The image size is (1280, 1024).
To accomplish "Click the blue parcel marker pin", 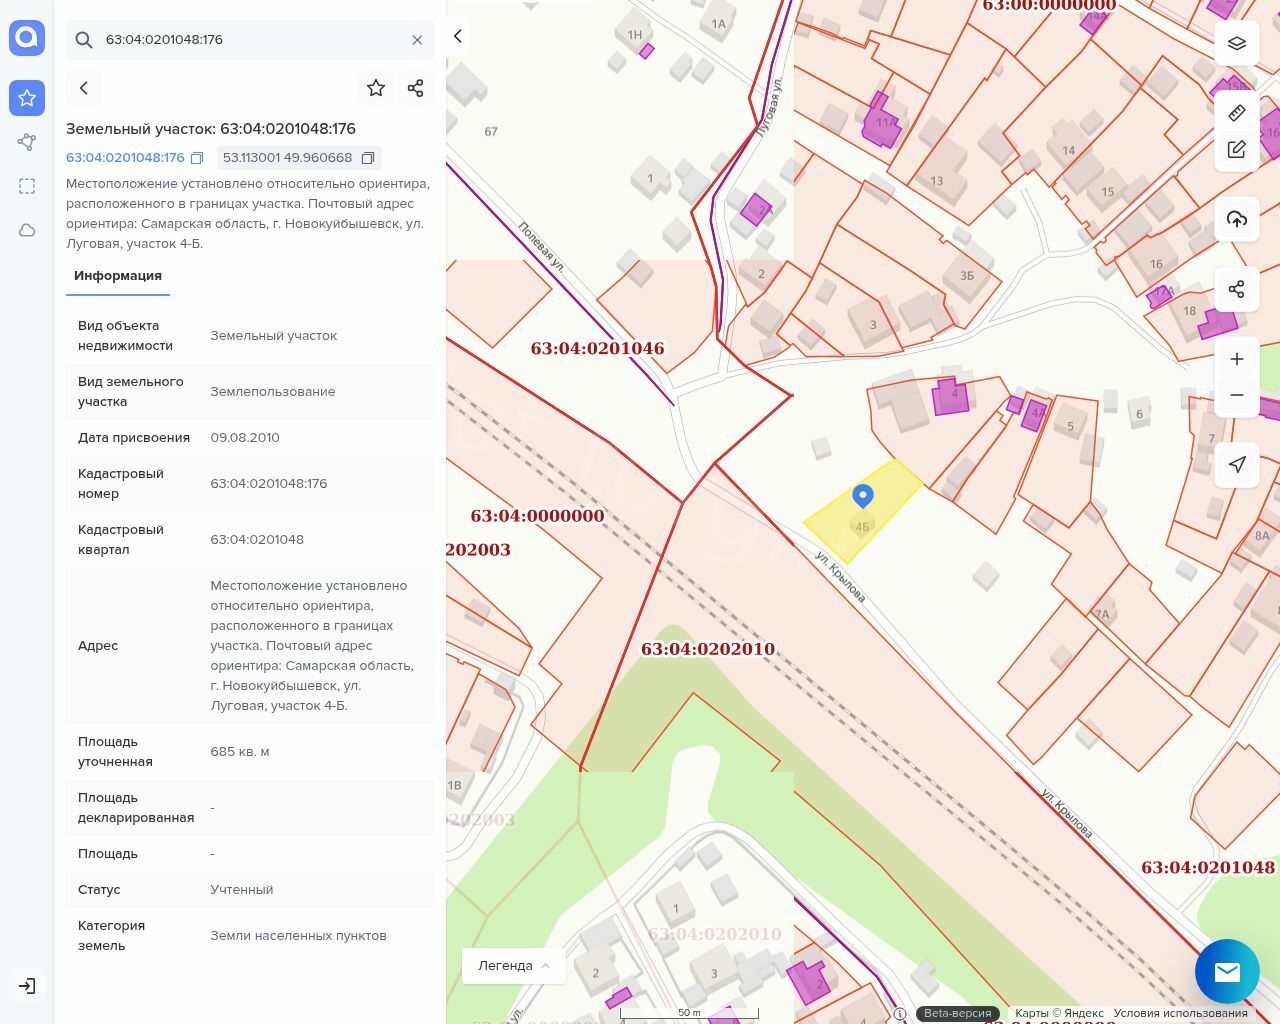I will [863, 495].
